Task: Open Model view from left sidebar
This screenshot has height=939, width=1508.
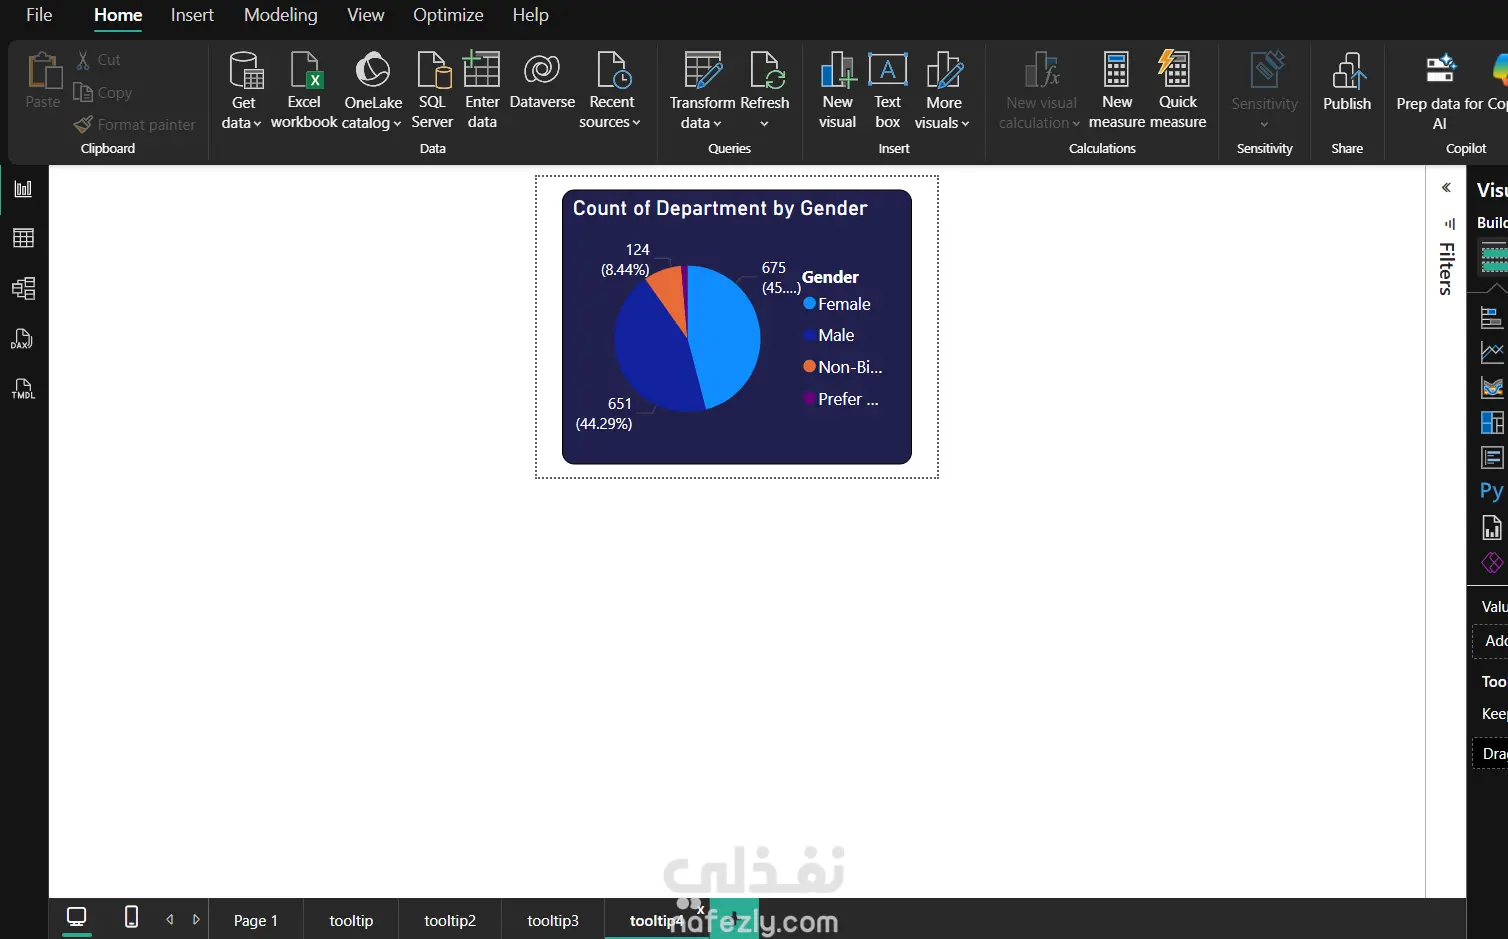Action: point(23,289)
